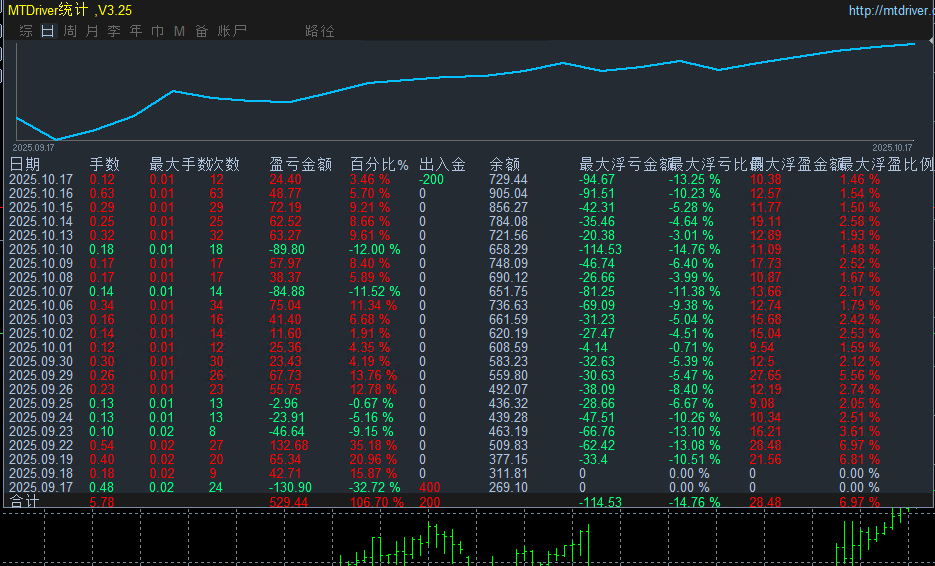Open the http://mtdriver.com link
The height and width of the screenshot is (566, 935).
point(888,11)
